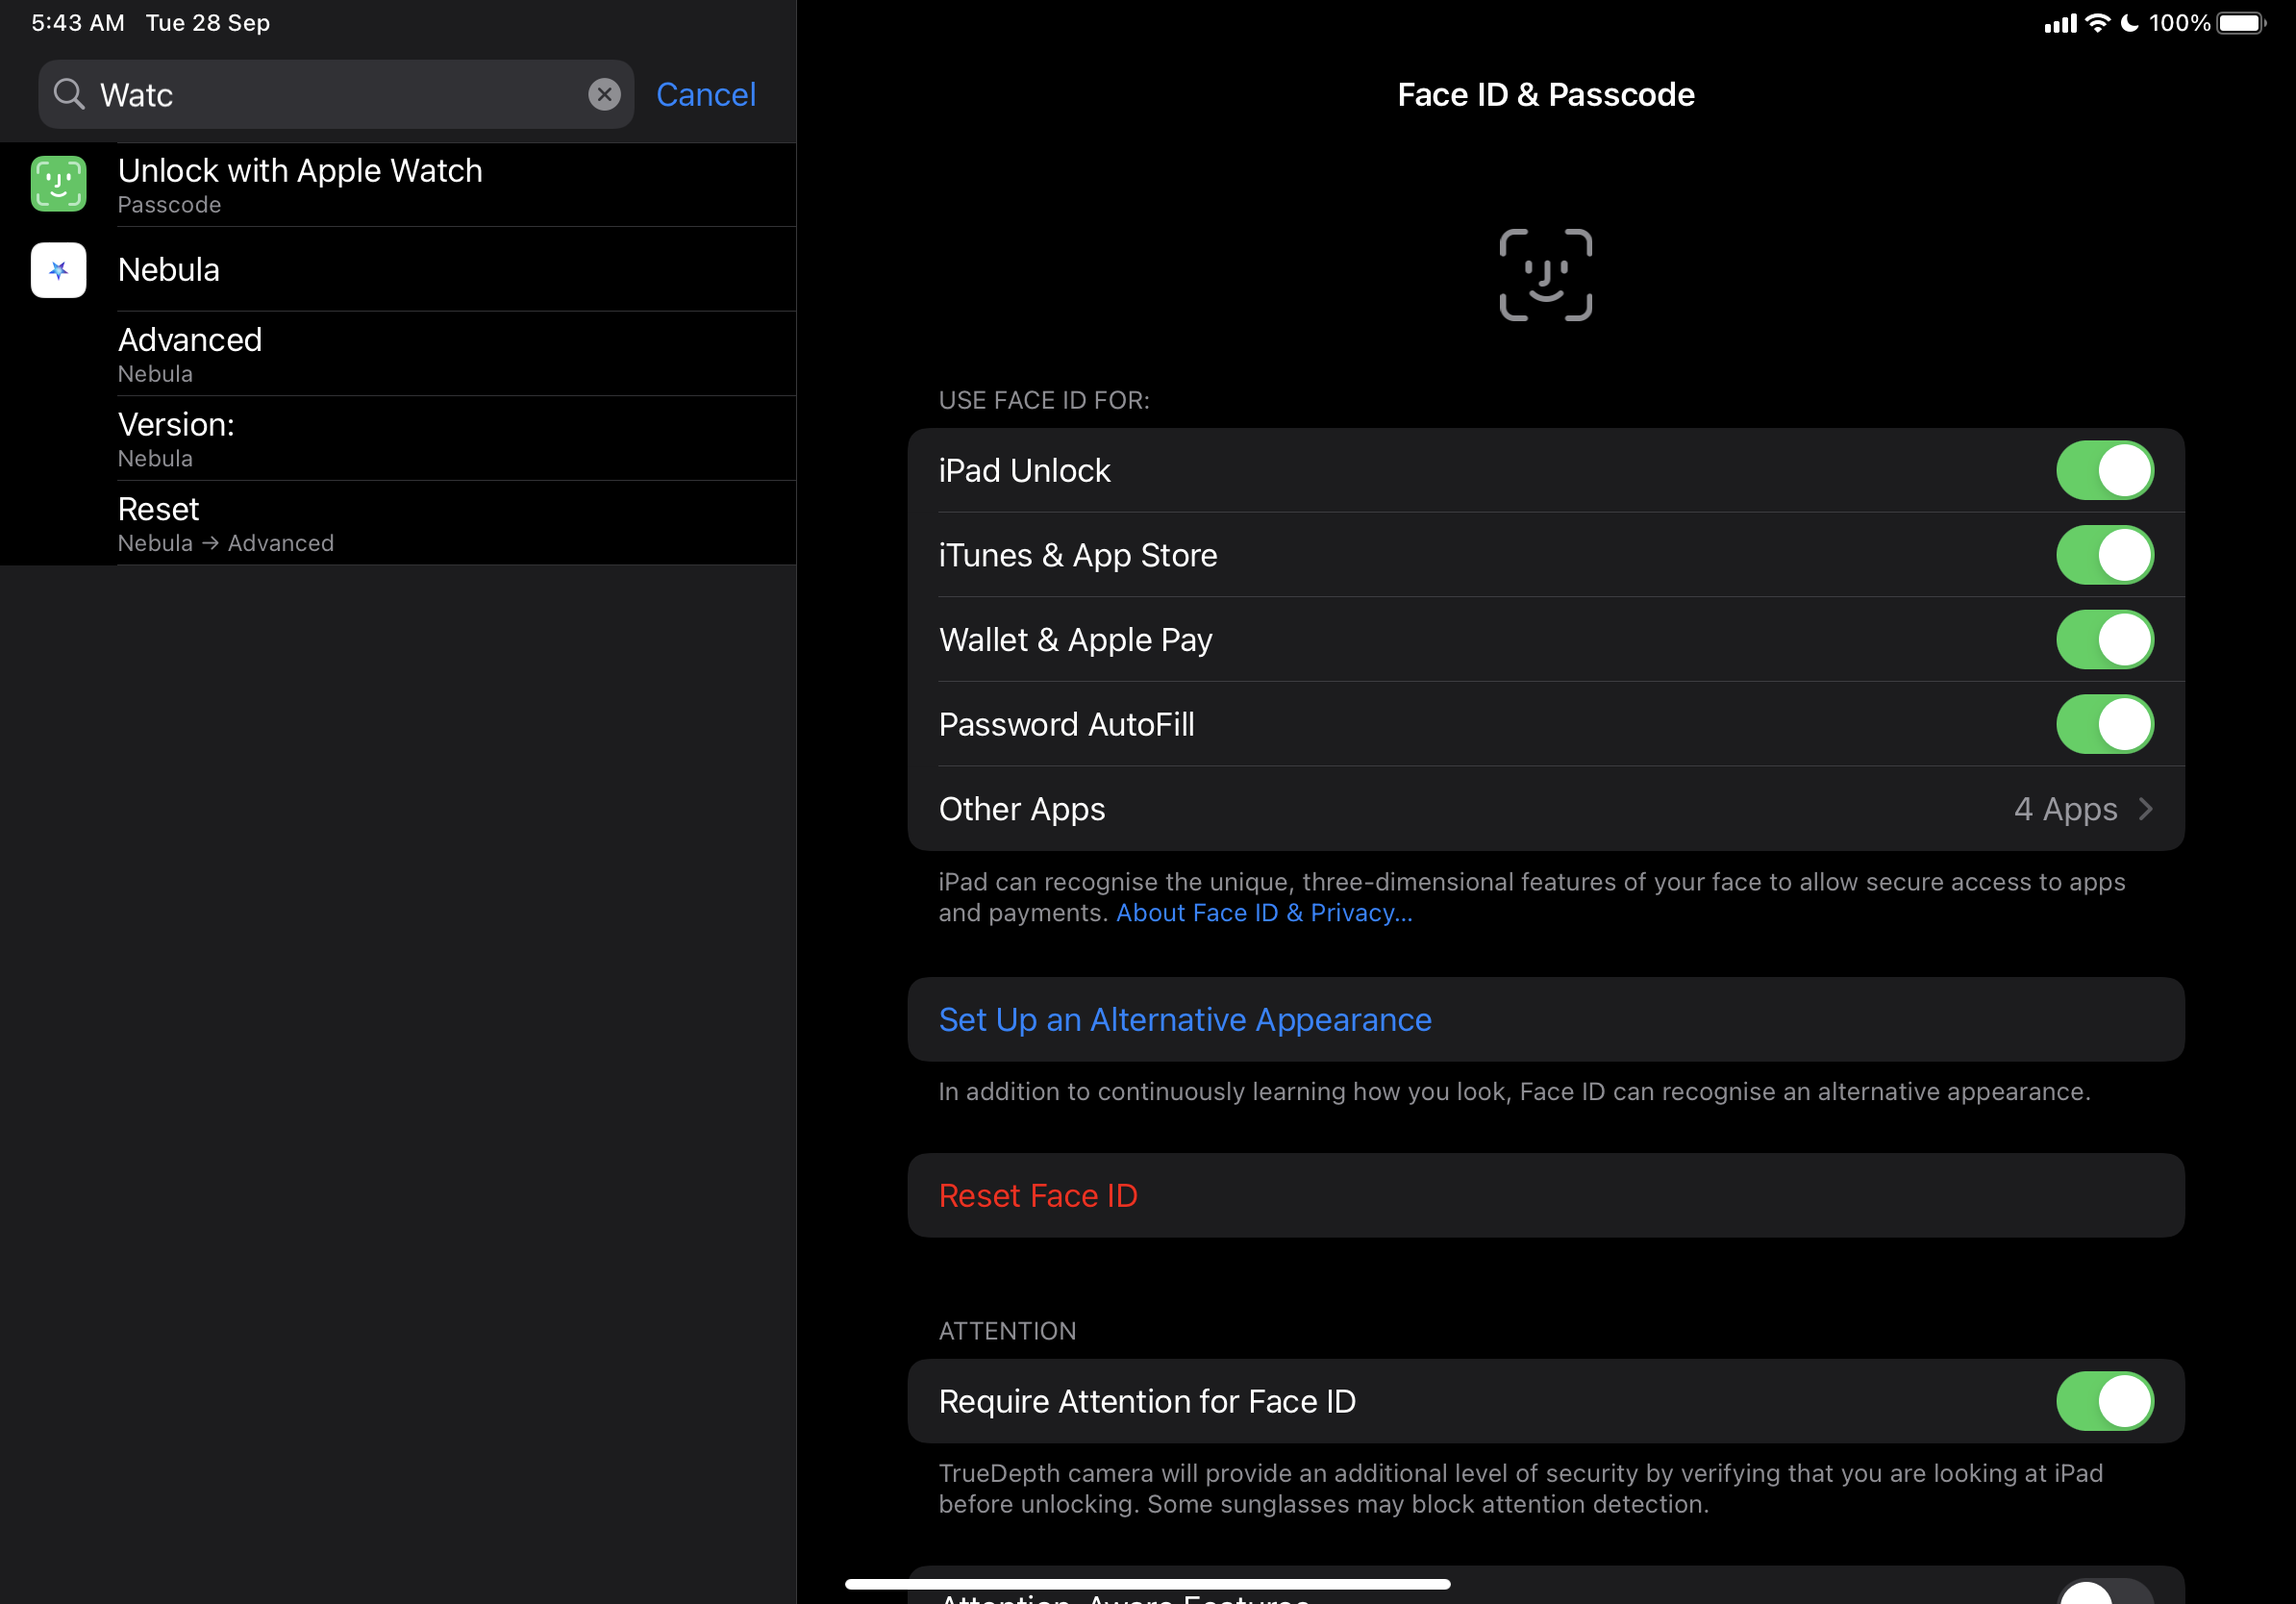Tap Set Up an Alternative Appearance
Viewport: 2296px width, 1604px height.
point(1185,1019)
